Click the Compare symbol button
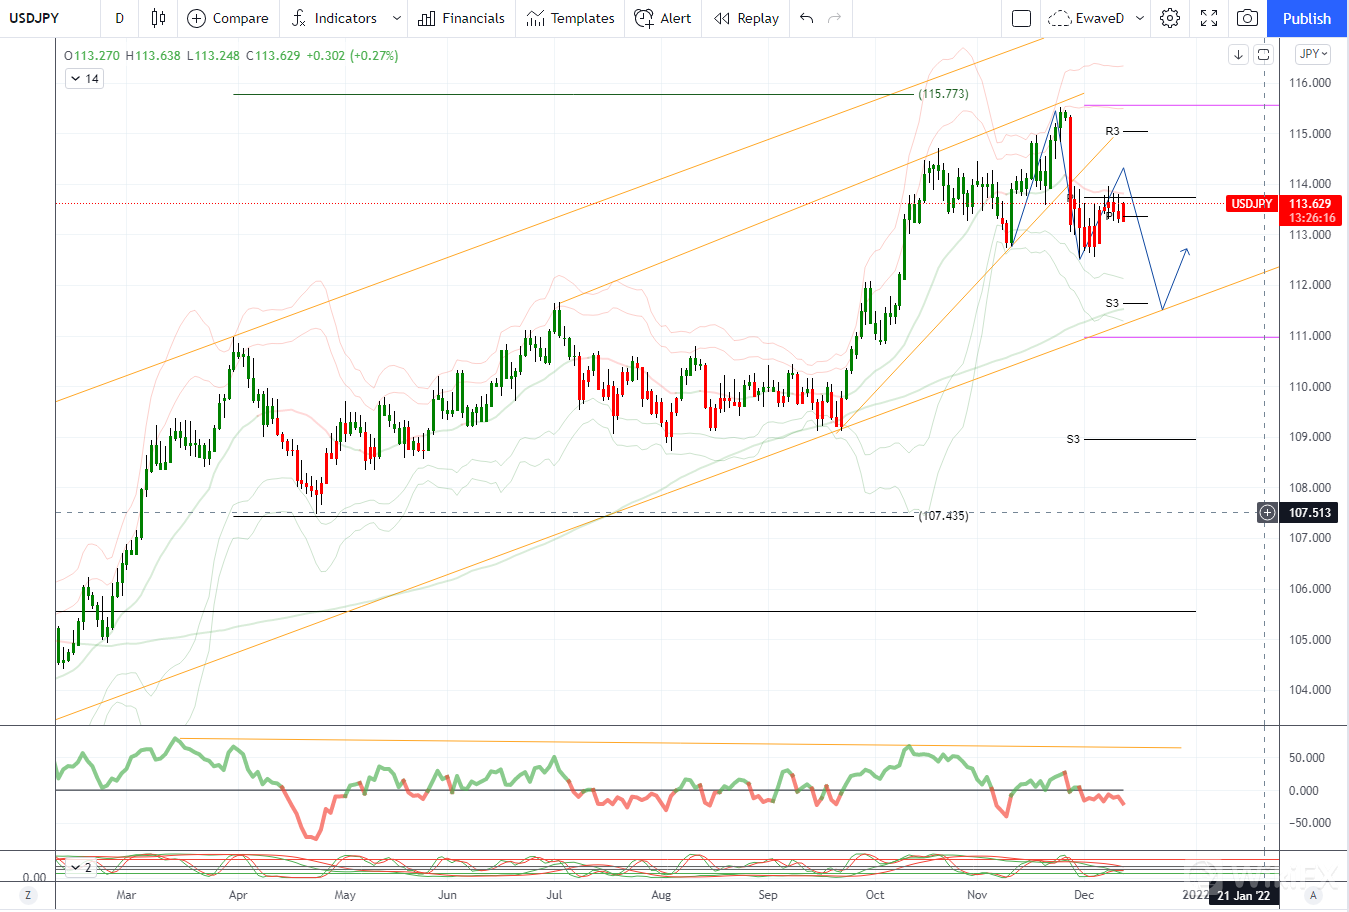This screenshot has height=912, width=1349. tap(228, 18)
